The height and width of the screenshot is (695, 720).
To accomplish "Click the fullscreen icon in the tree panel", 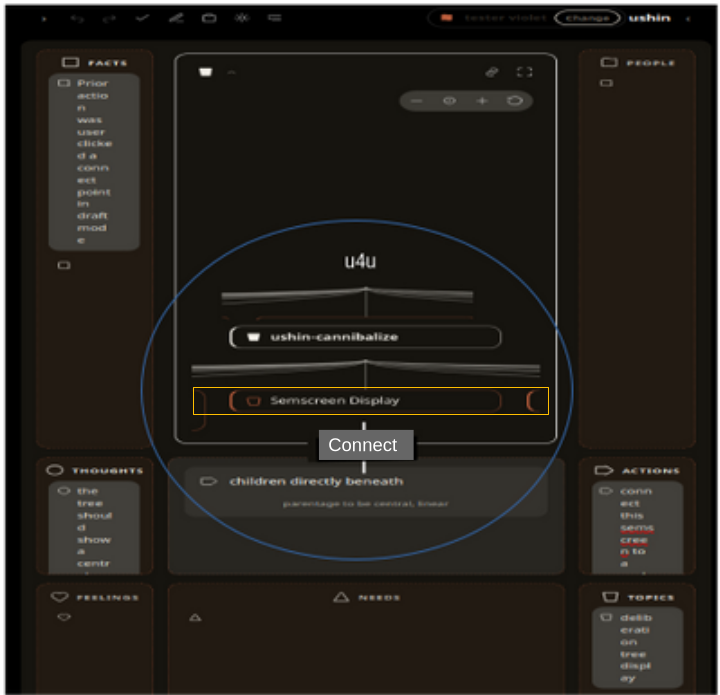I will click(x=524, y=72).
